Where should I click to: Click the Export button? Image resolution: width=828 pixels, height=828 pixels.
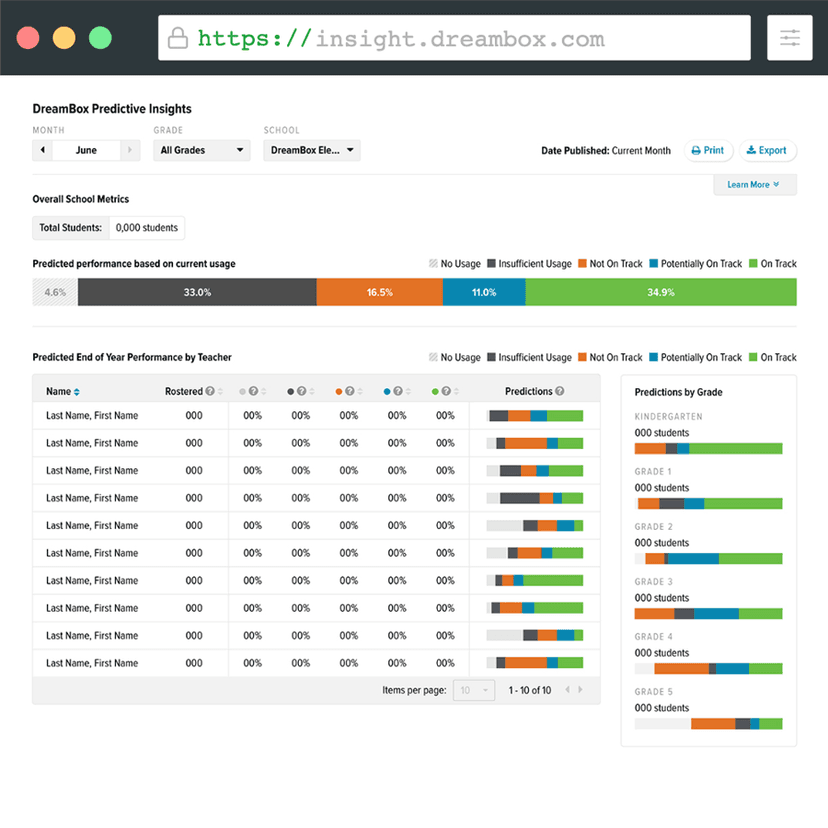pyautogui.click(x=767, y=150)
